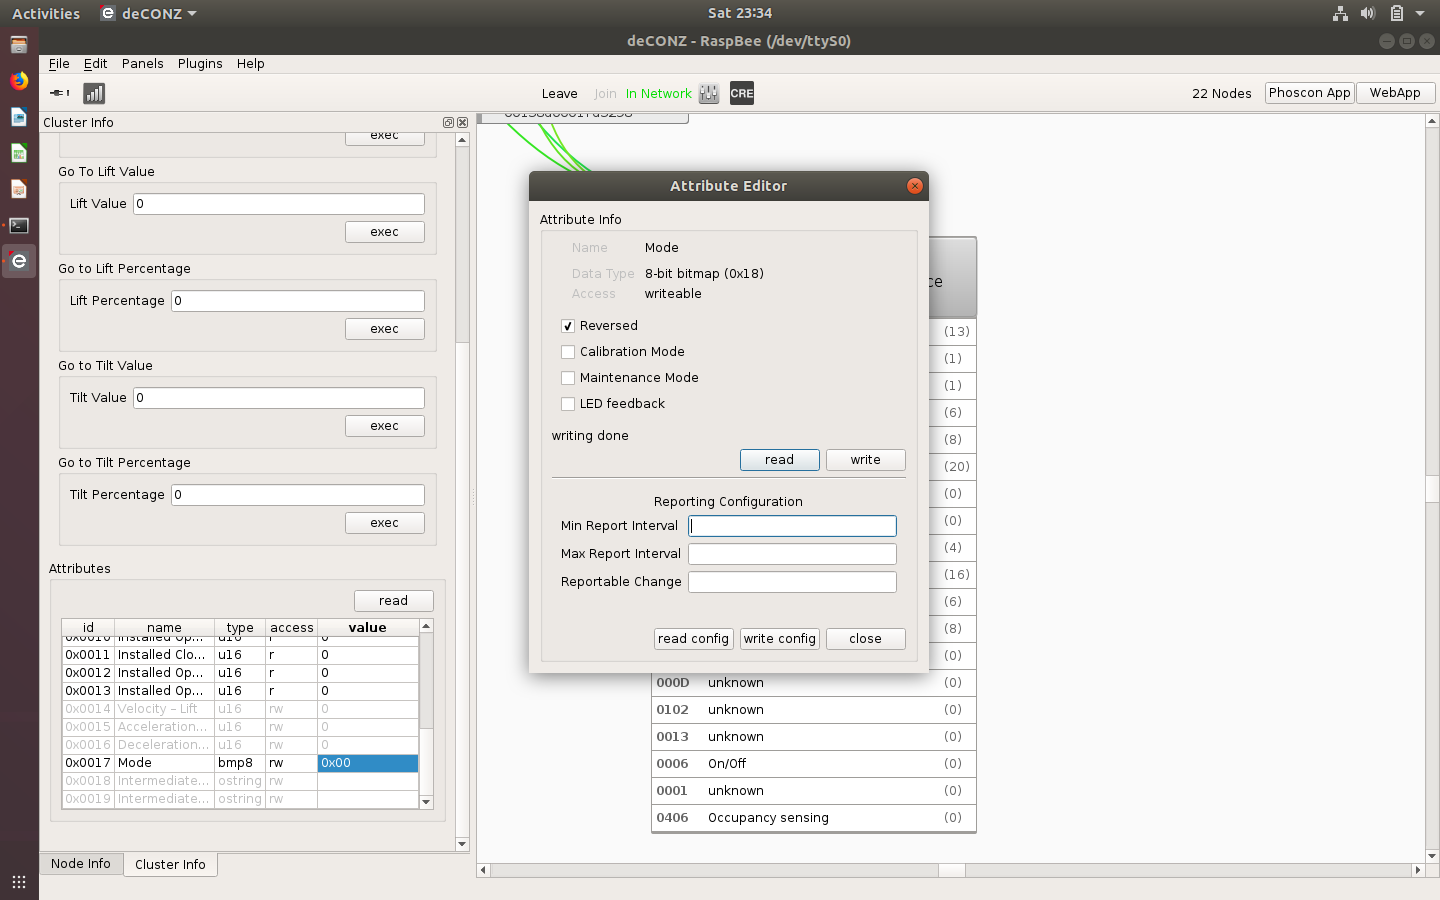Click exec under Go to Tilt Percentage
The height and width of the screenshot is (900, 1440).
(384, 523)
